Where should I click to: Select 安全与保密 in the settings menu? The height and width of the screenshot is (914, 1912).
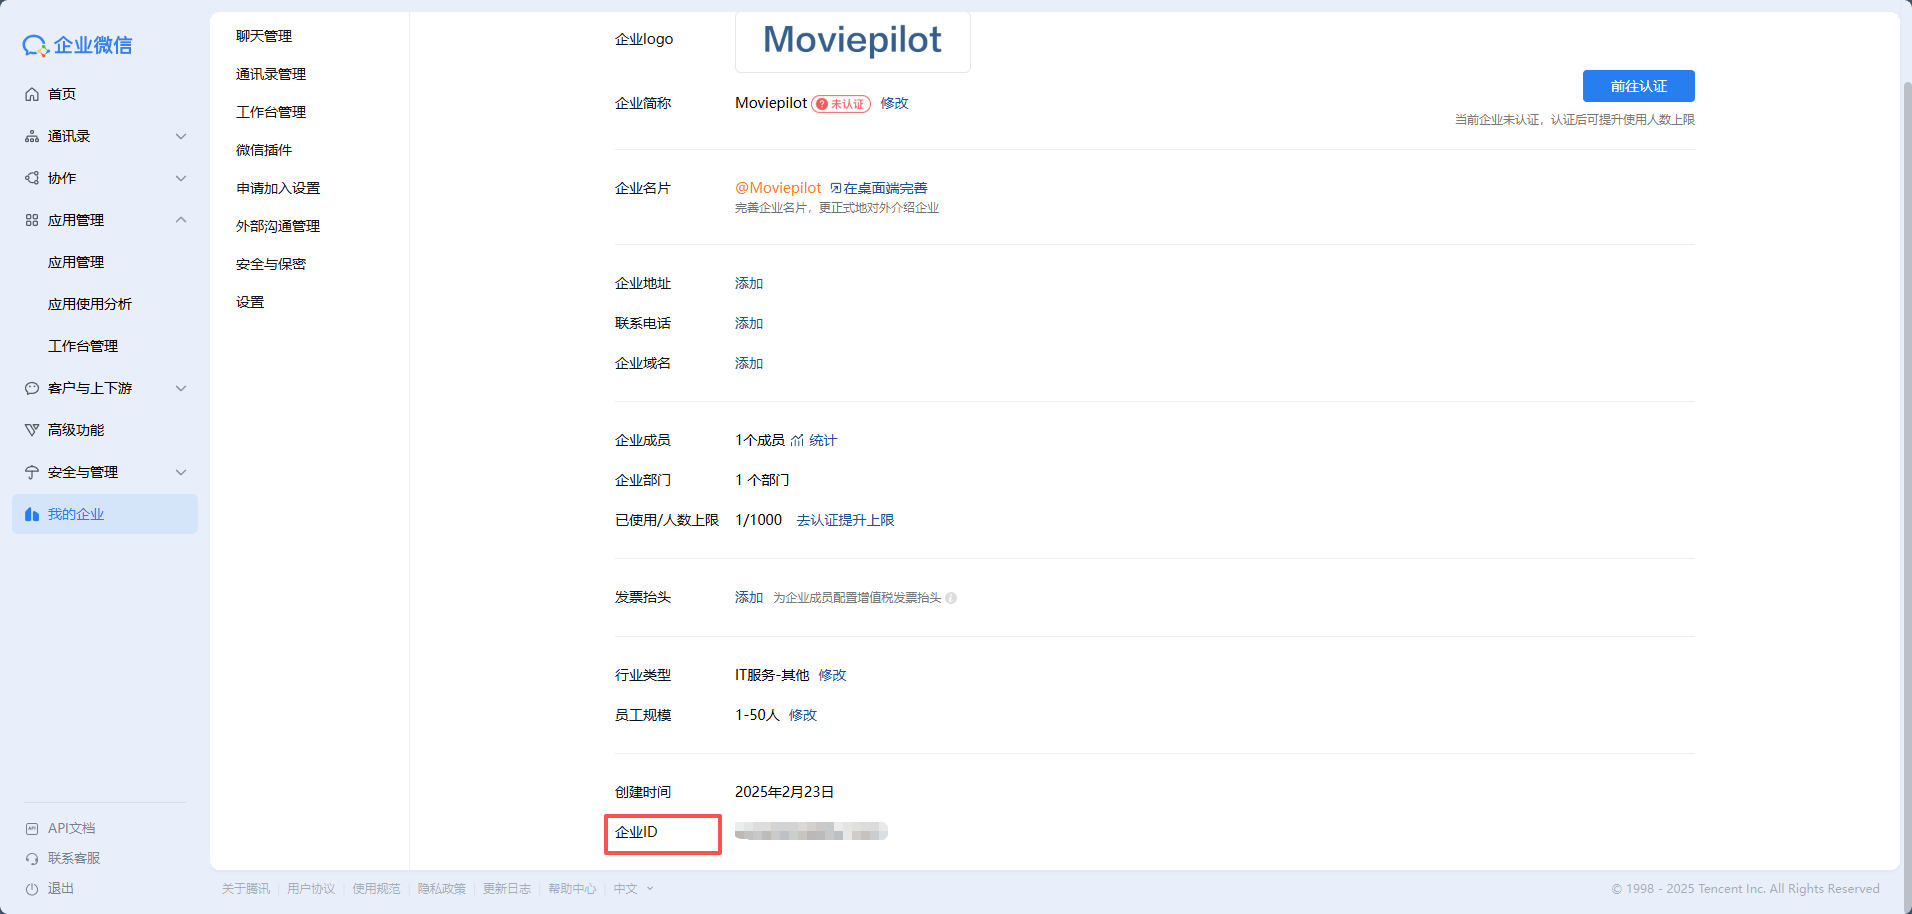pyautogui.click(x=271, y=264)
